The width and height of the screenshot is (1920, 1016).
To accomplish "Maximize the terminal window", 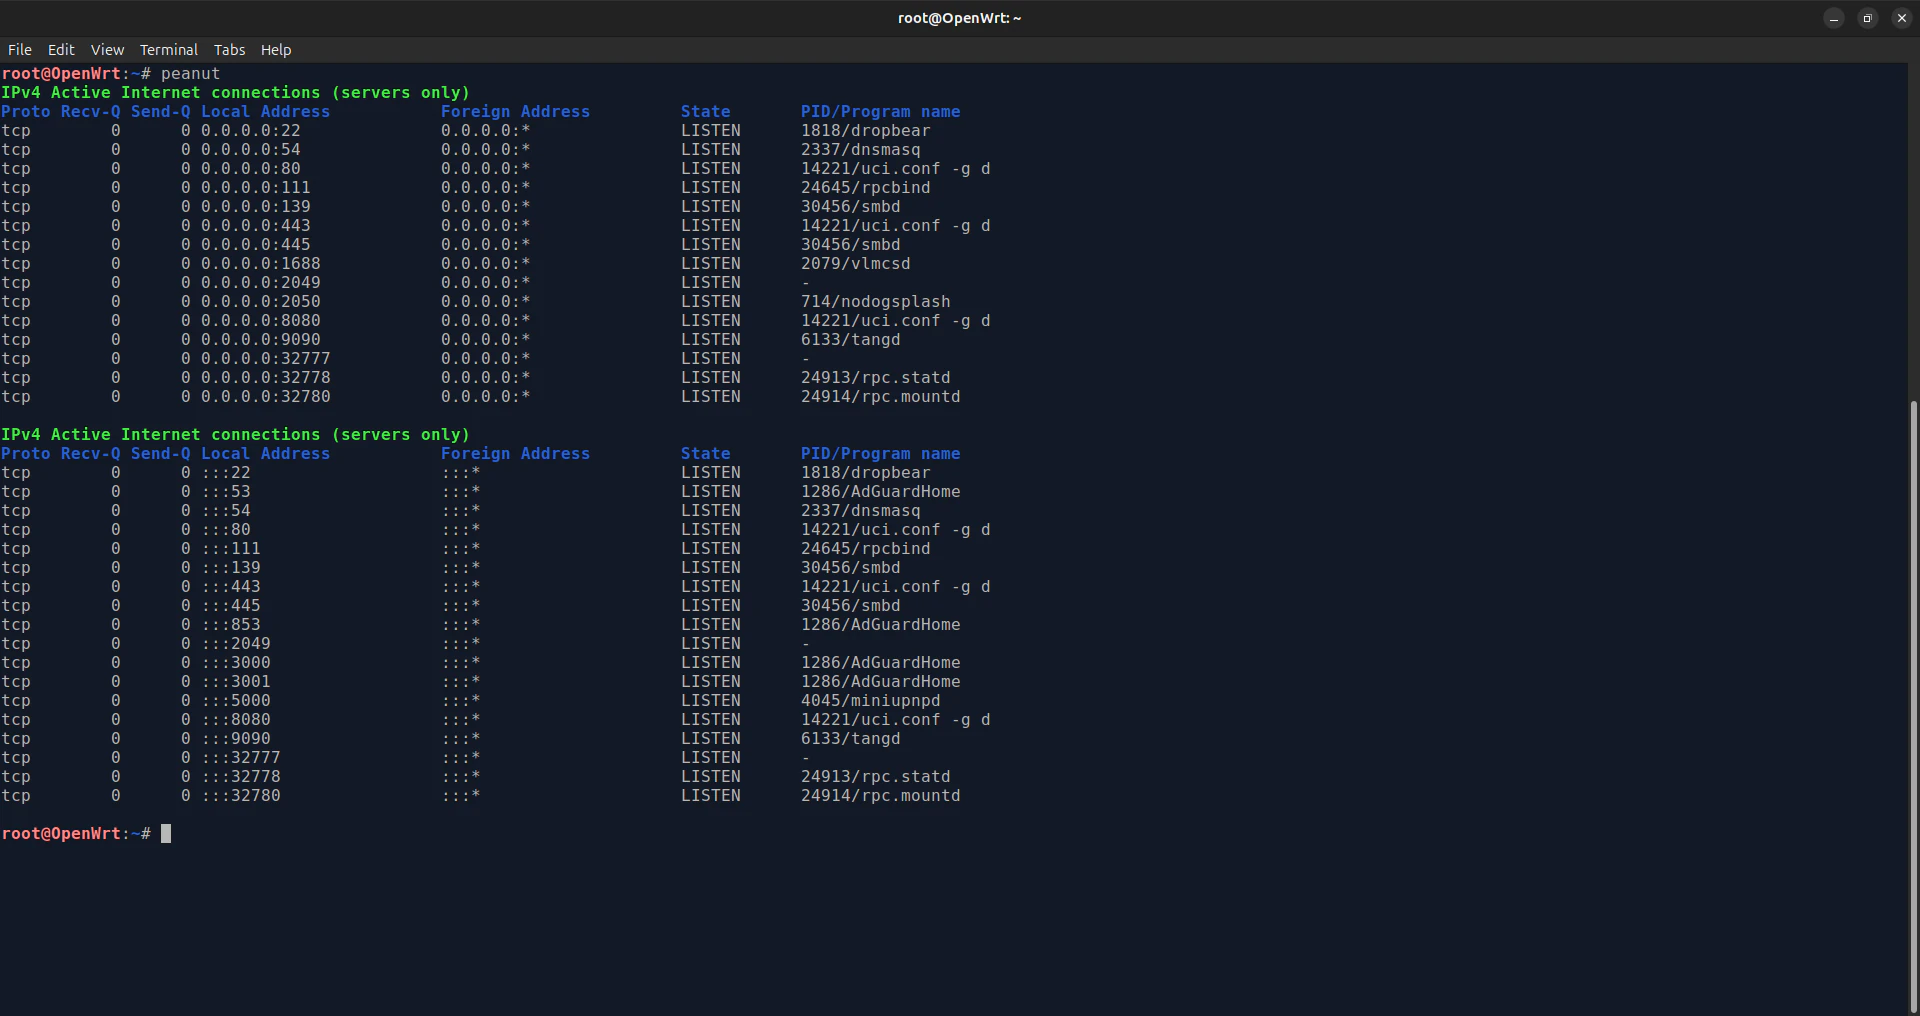I will point(1868,18).
